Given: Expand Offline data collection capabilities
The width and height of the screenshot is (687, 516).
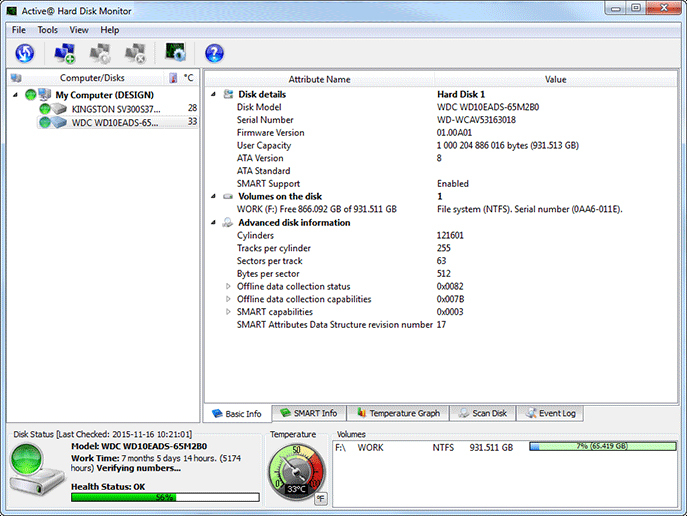Looking at the screenshot, I should [228, 299].
